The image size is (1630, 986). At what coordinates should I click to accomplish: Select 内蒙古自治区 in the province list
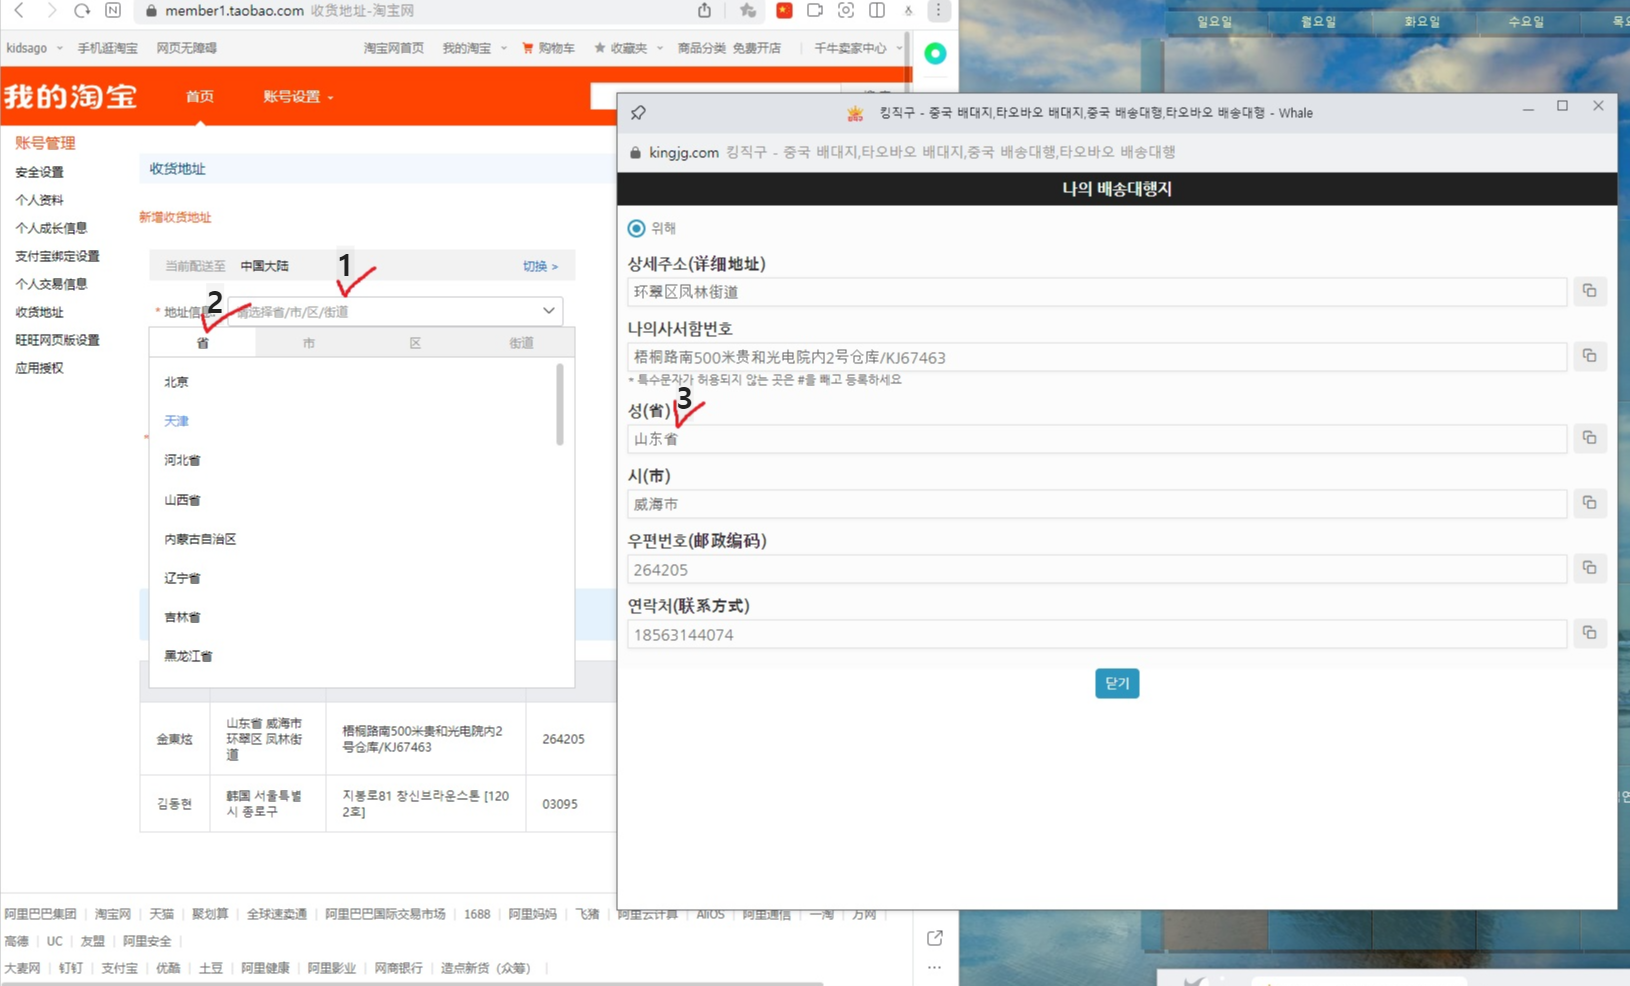(x=200, y=539)
